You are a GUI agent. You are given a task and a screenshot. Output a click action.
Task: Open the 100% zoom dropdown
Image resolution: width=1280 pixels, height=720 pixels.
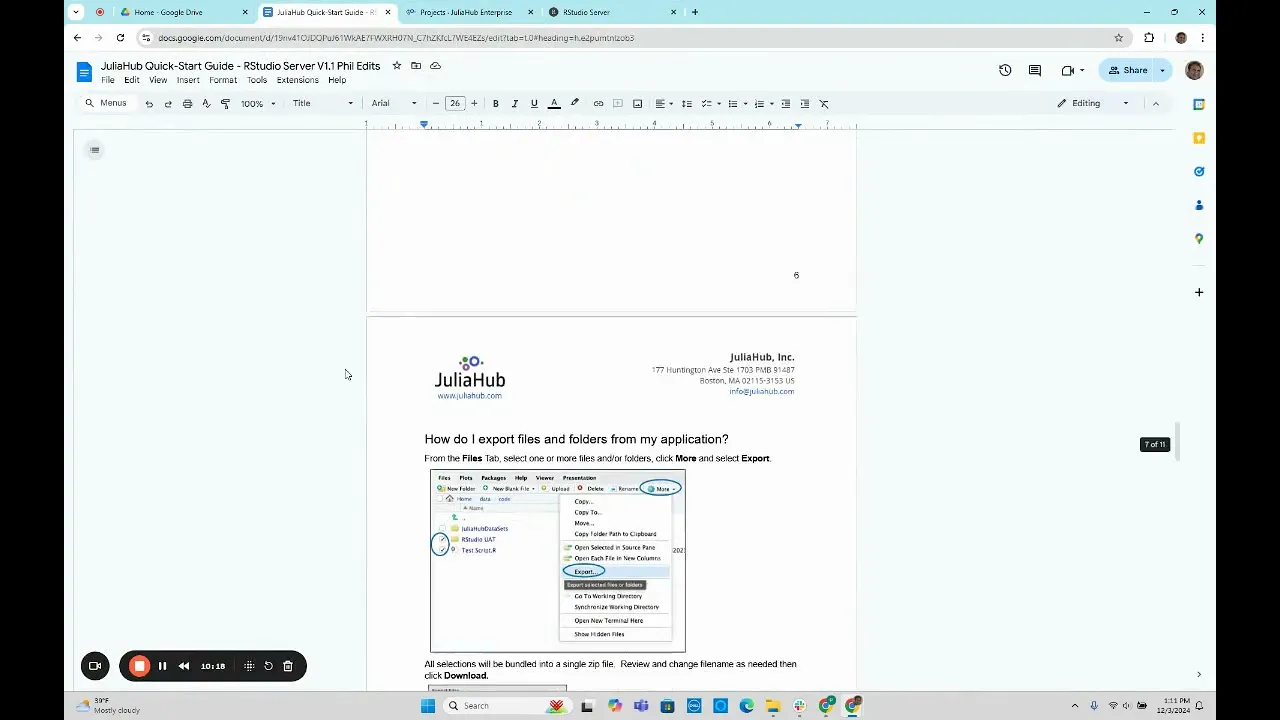coord(257,104)
